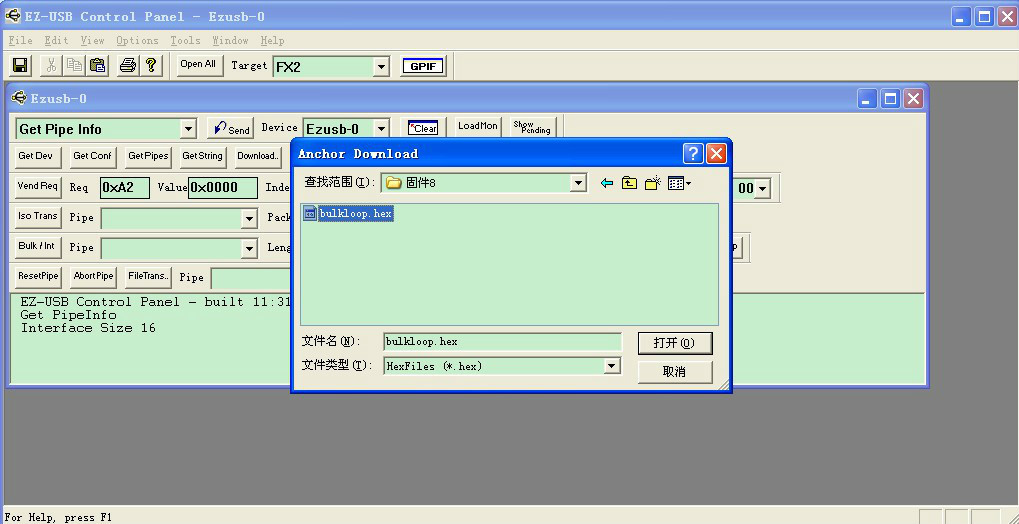Expand the look-in folder dropdown
Viewport: 1019px width, 524px height.
pos(577,183)
